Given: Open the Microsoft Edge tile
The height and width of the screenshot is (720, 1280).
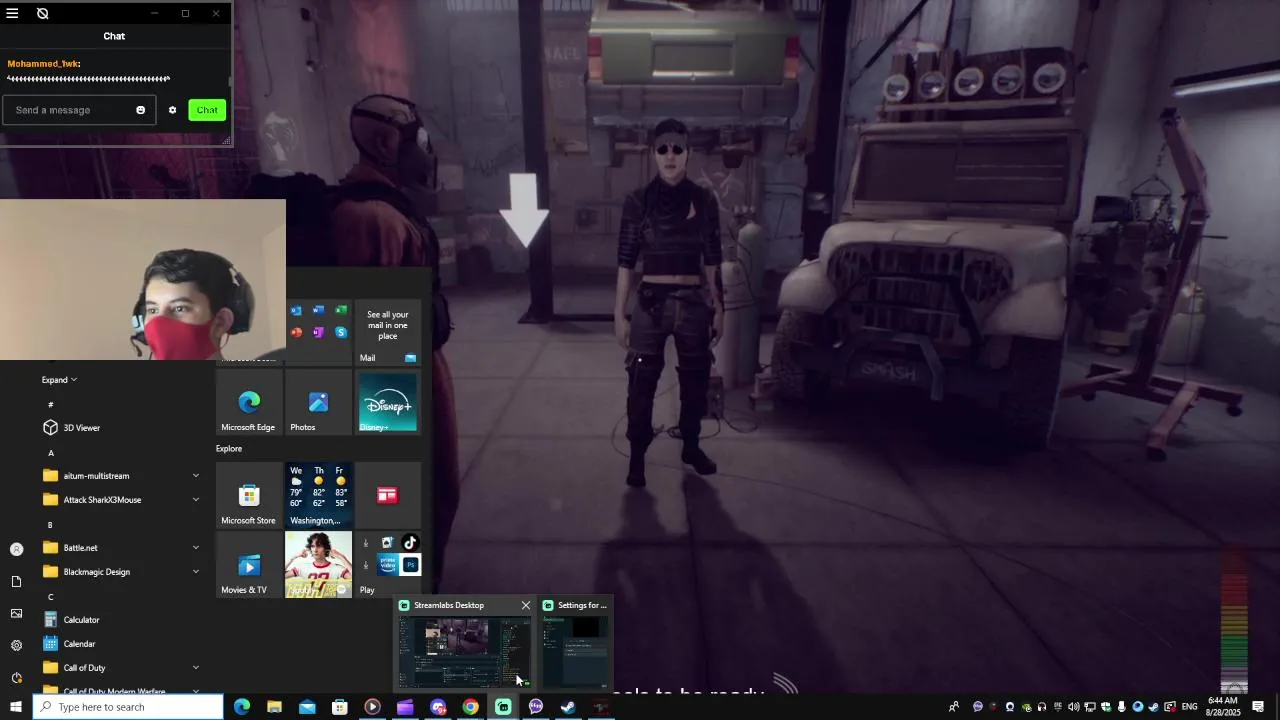Looking at the screenshot, I should pyautogui.click(x=249, y=402).
